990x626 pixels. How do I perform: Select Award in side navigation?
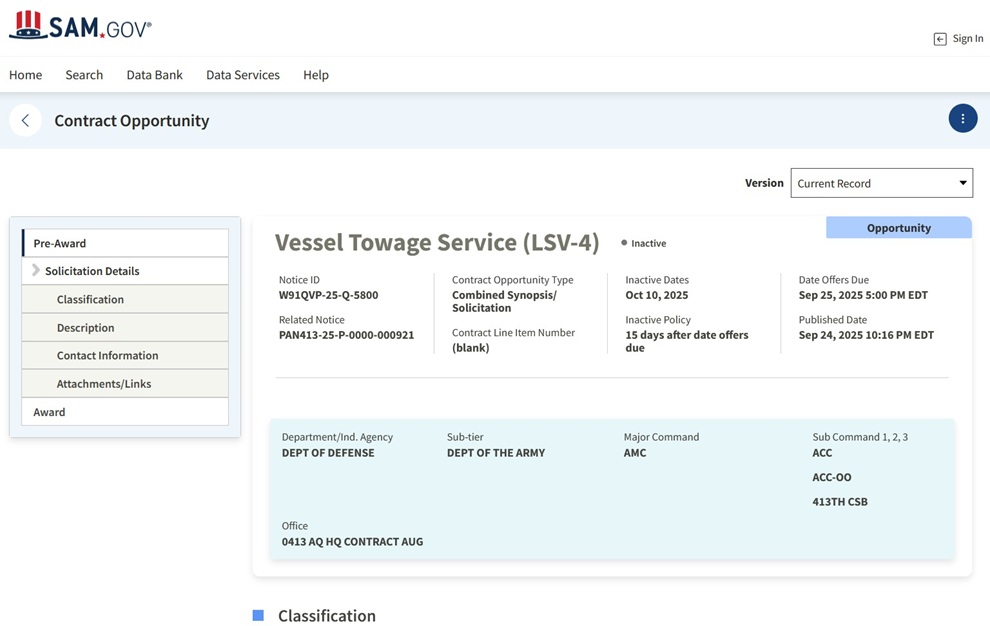point(49,412)
